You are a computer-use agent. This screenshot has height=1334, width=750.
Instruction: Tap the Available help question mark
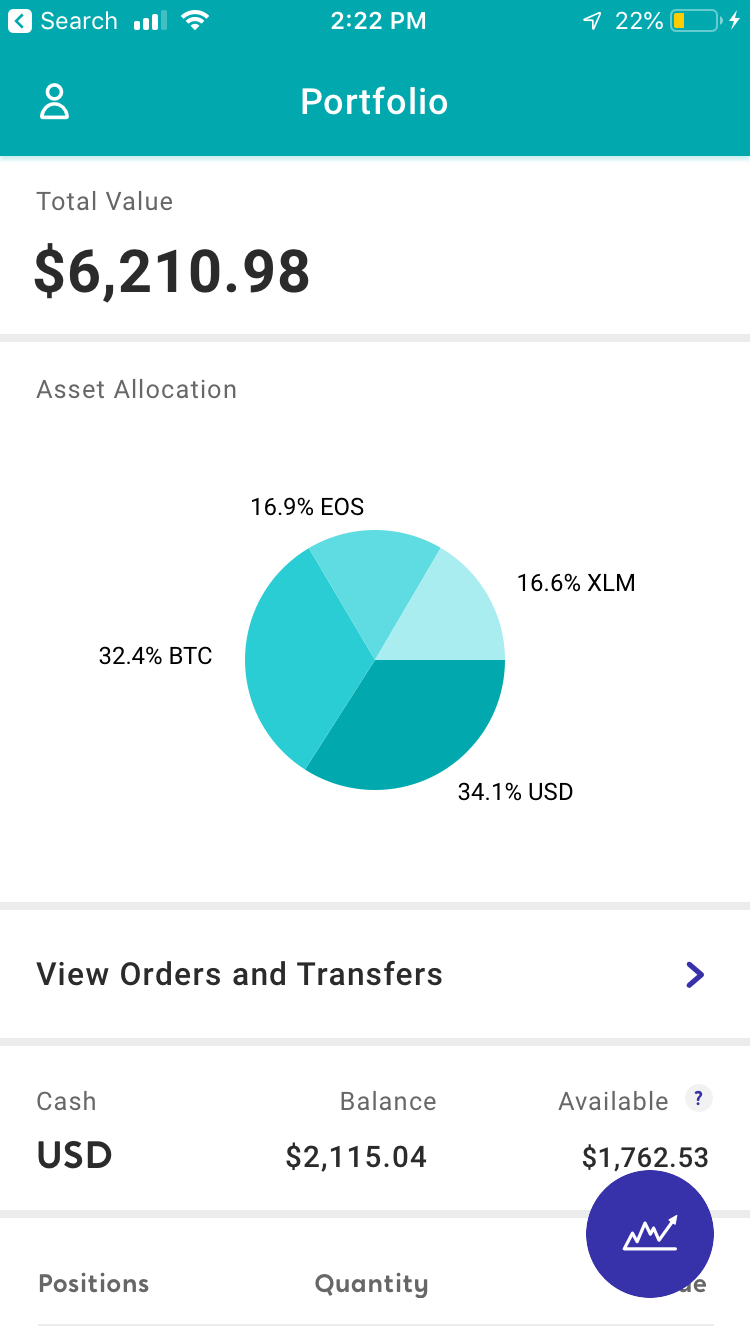pyautogui.click(x=698, y=1099)
